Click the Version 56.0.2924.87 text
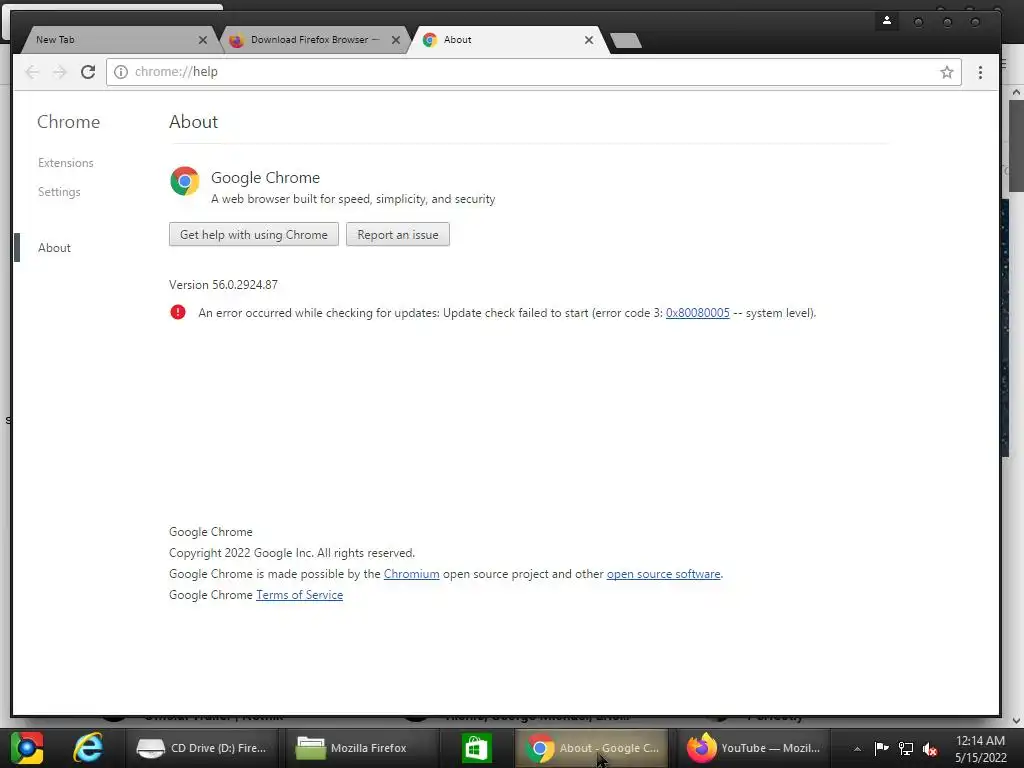1024x768 pixels. click(223, 285)
